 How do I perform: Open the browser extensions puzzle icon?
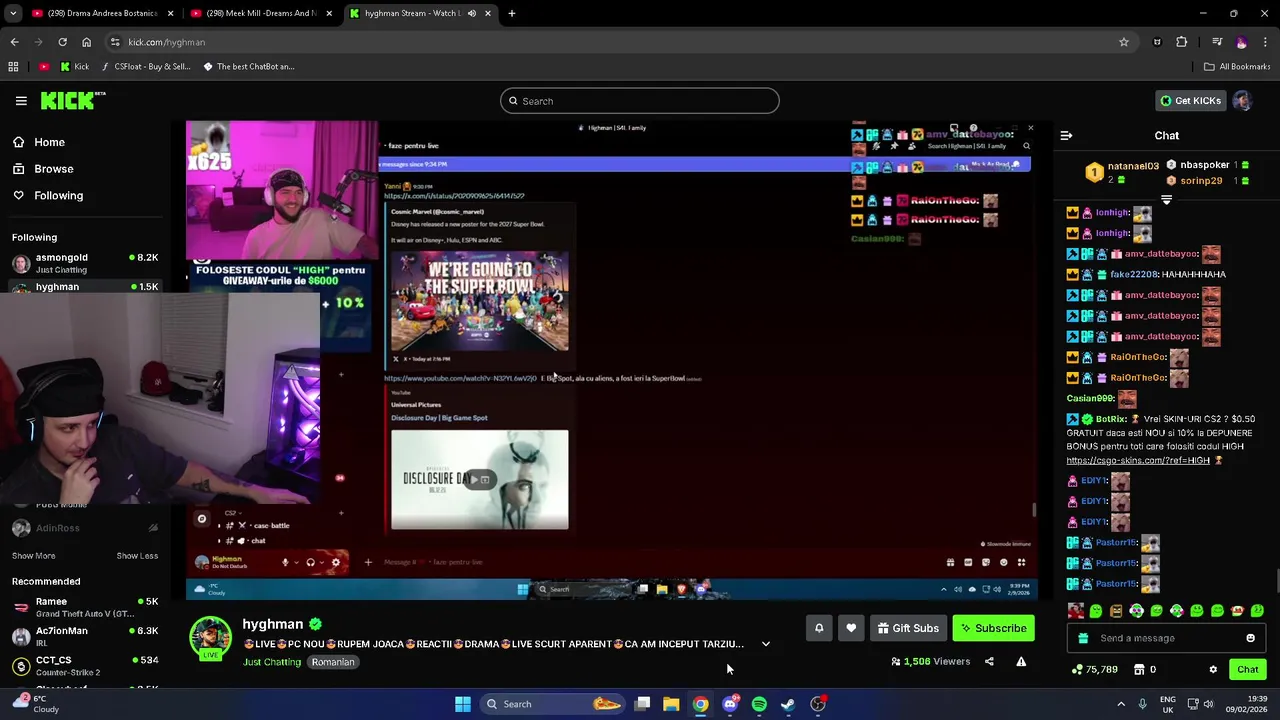1182,42
